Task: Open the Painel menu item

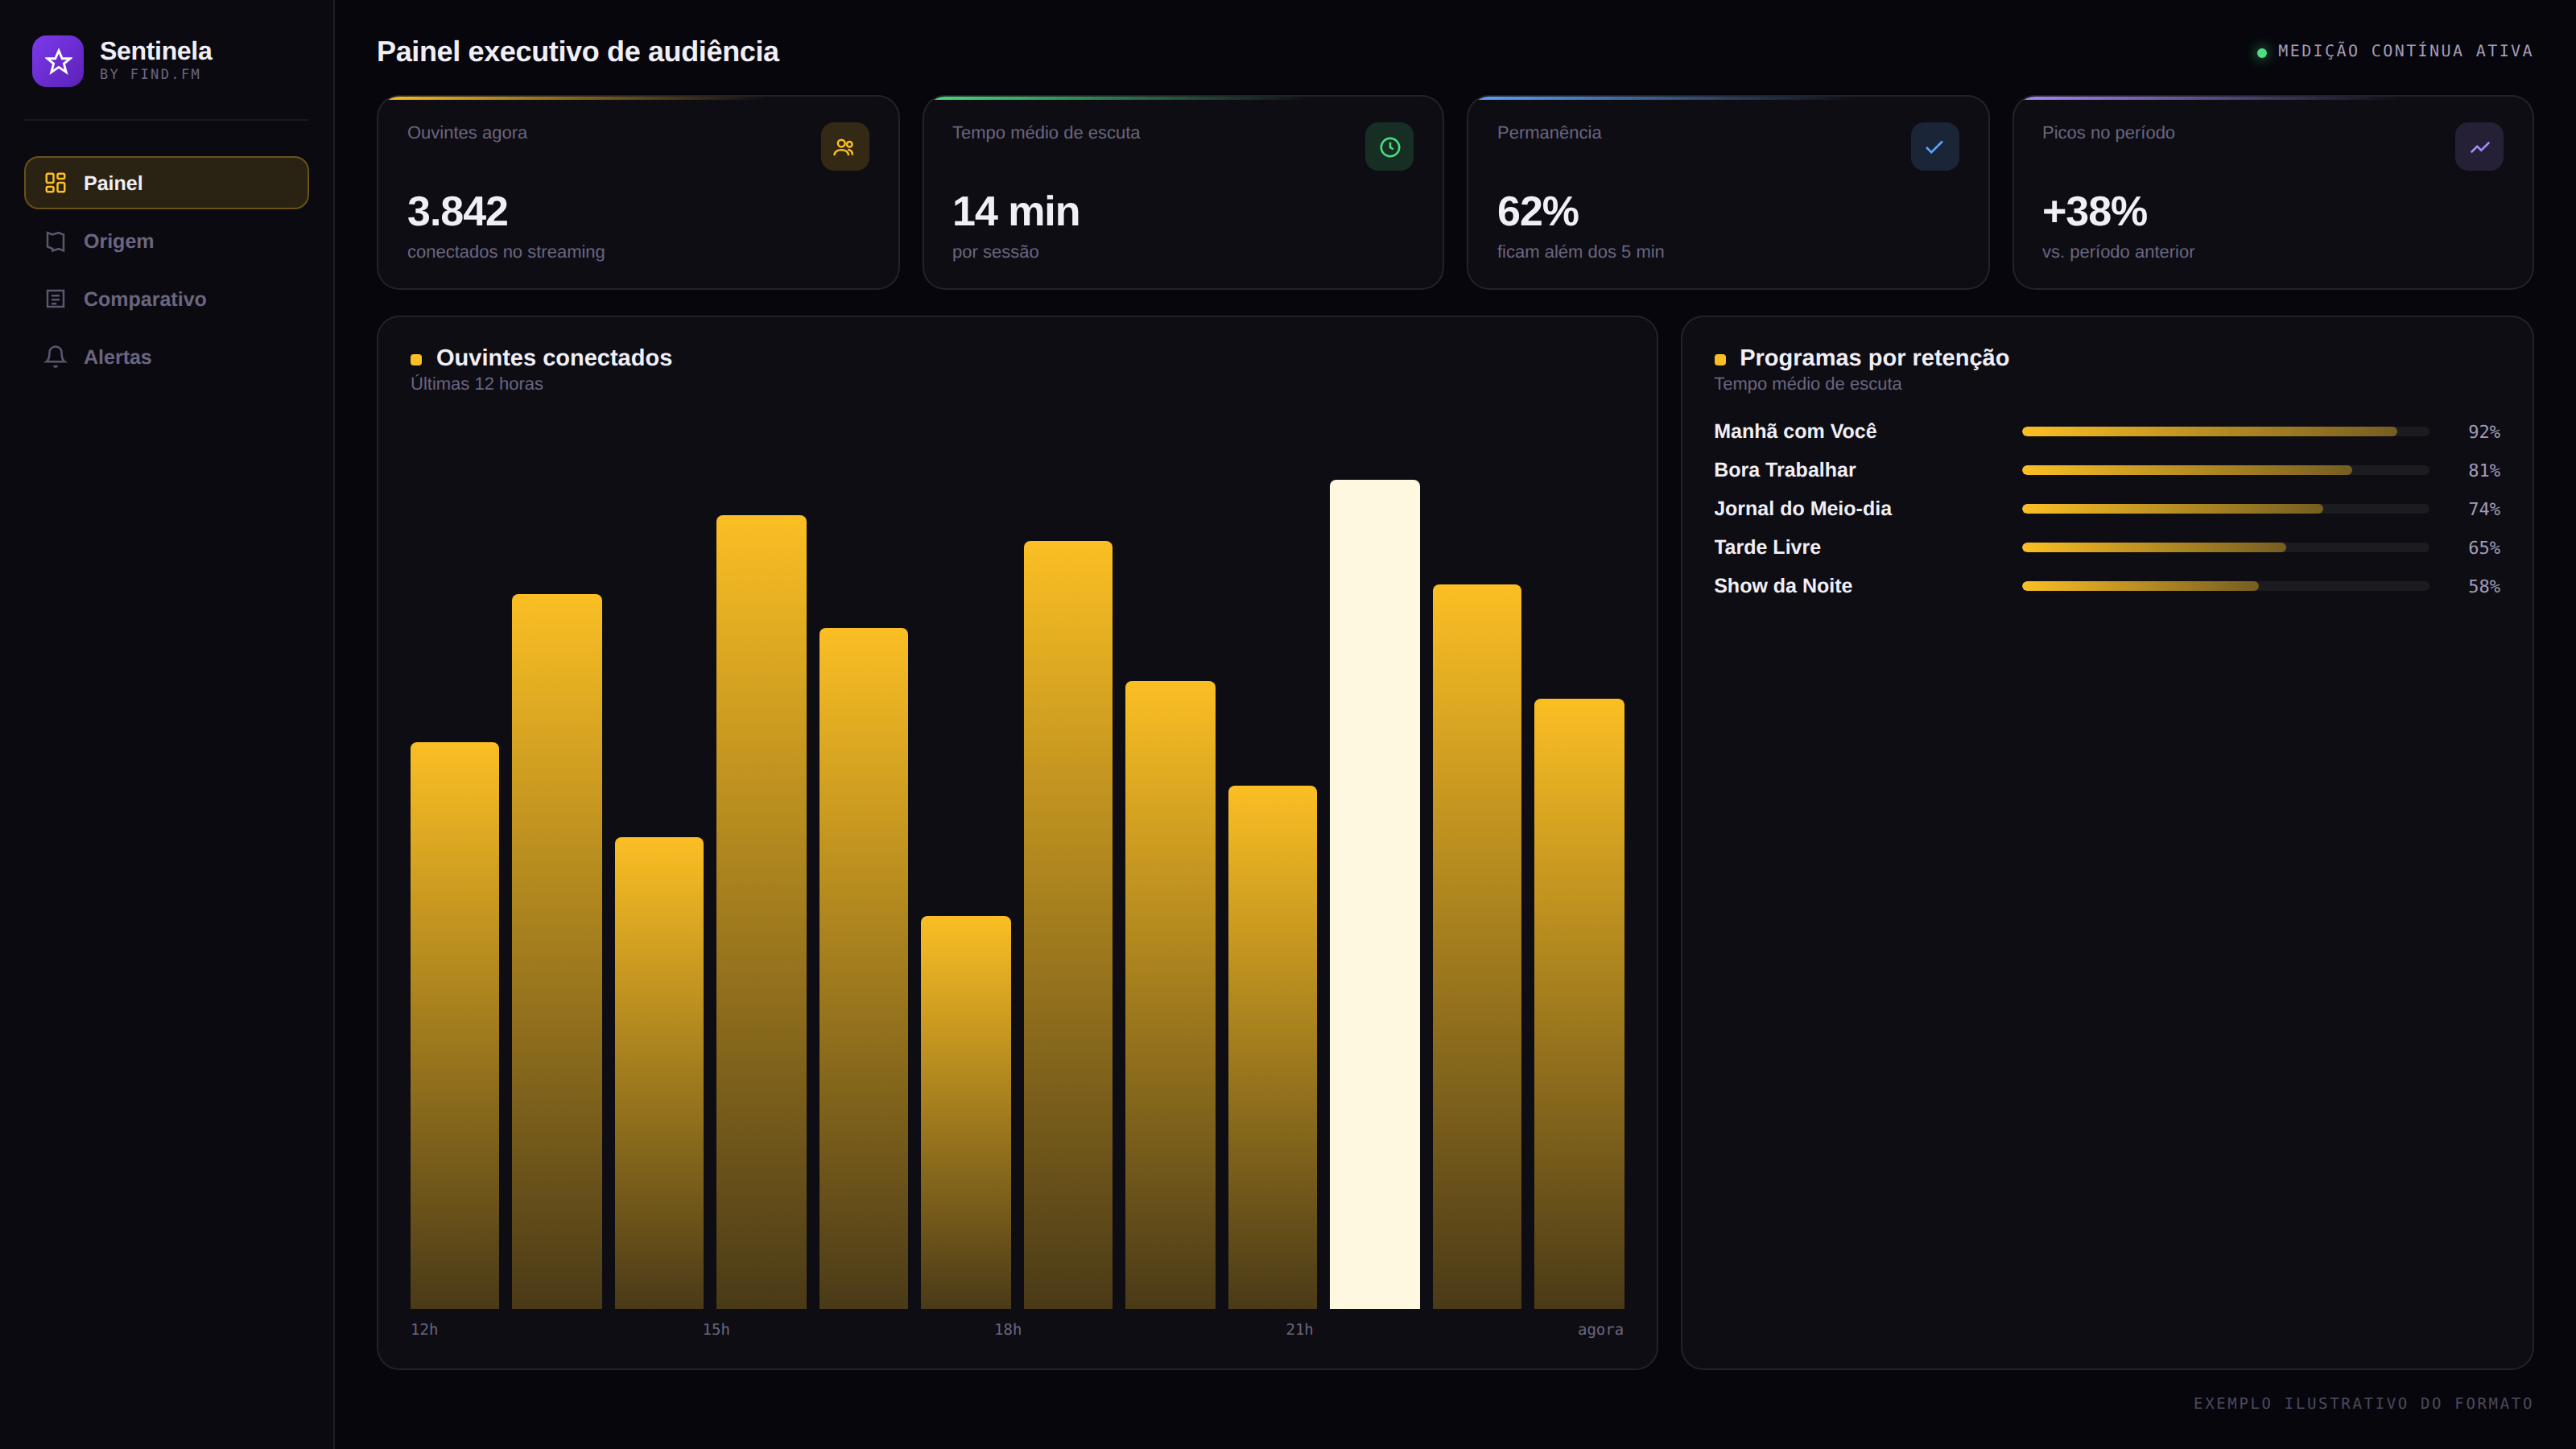Action: [166, 183]
